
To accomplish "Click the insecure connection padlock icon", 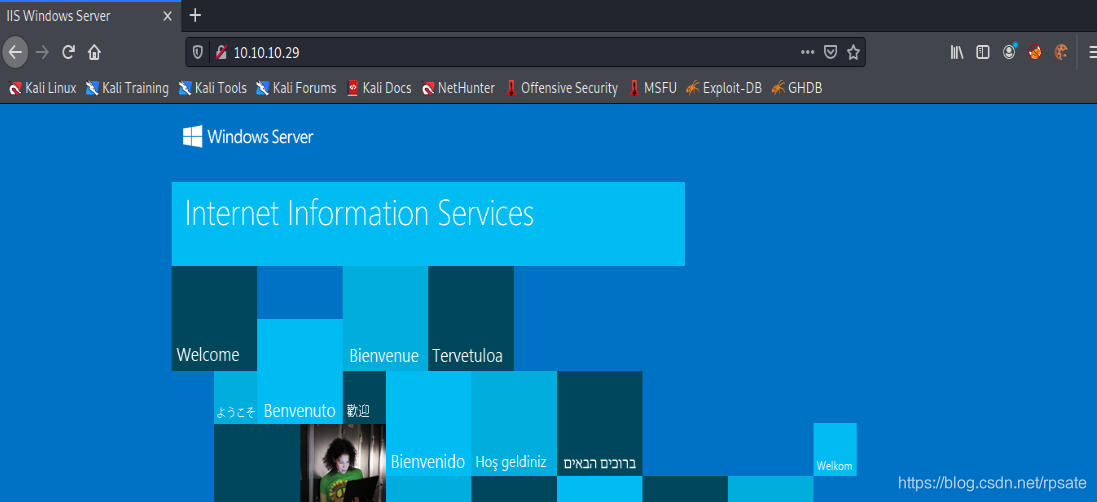I will click(x=221, y=52).
